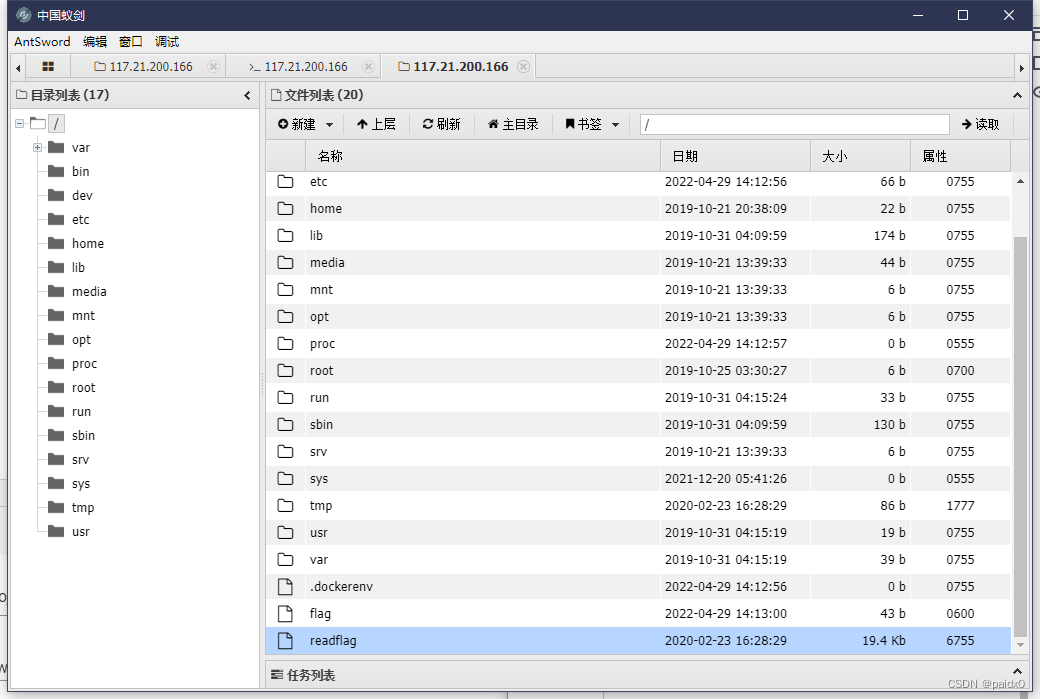Focus the path input field

pyautogui.click(x=795, y=124)
